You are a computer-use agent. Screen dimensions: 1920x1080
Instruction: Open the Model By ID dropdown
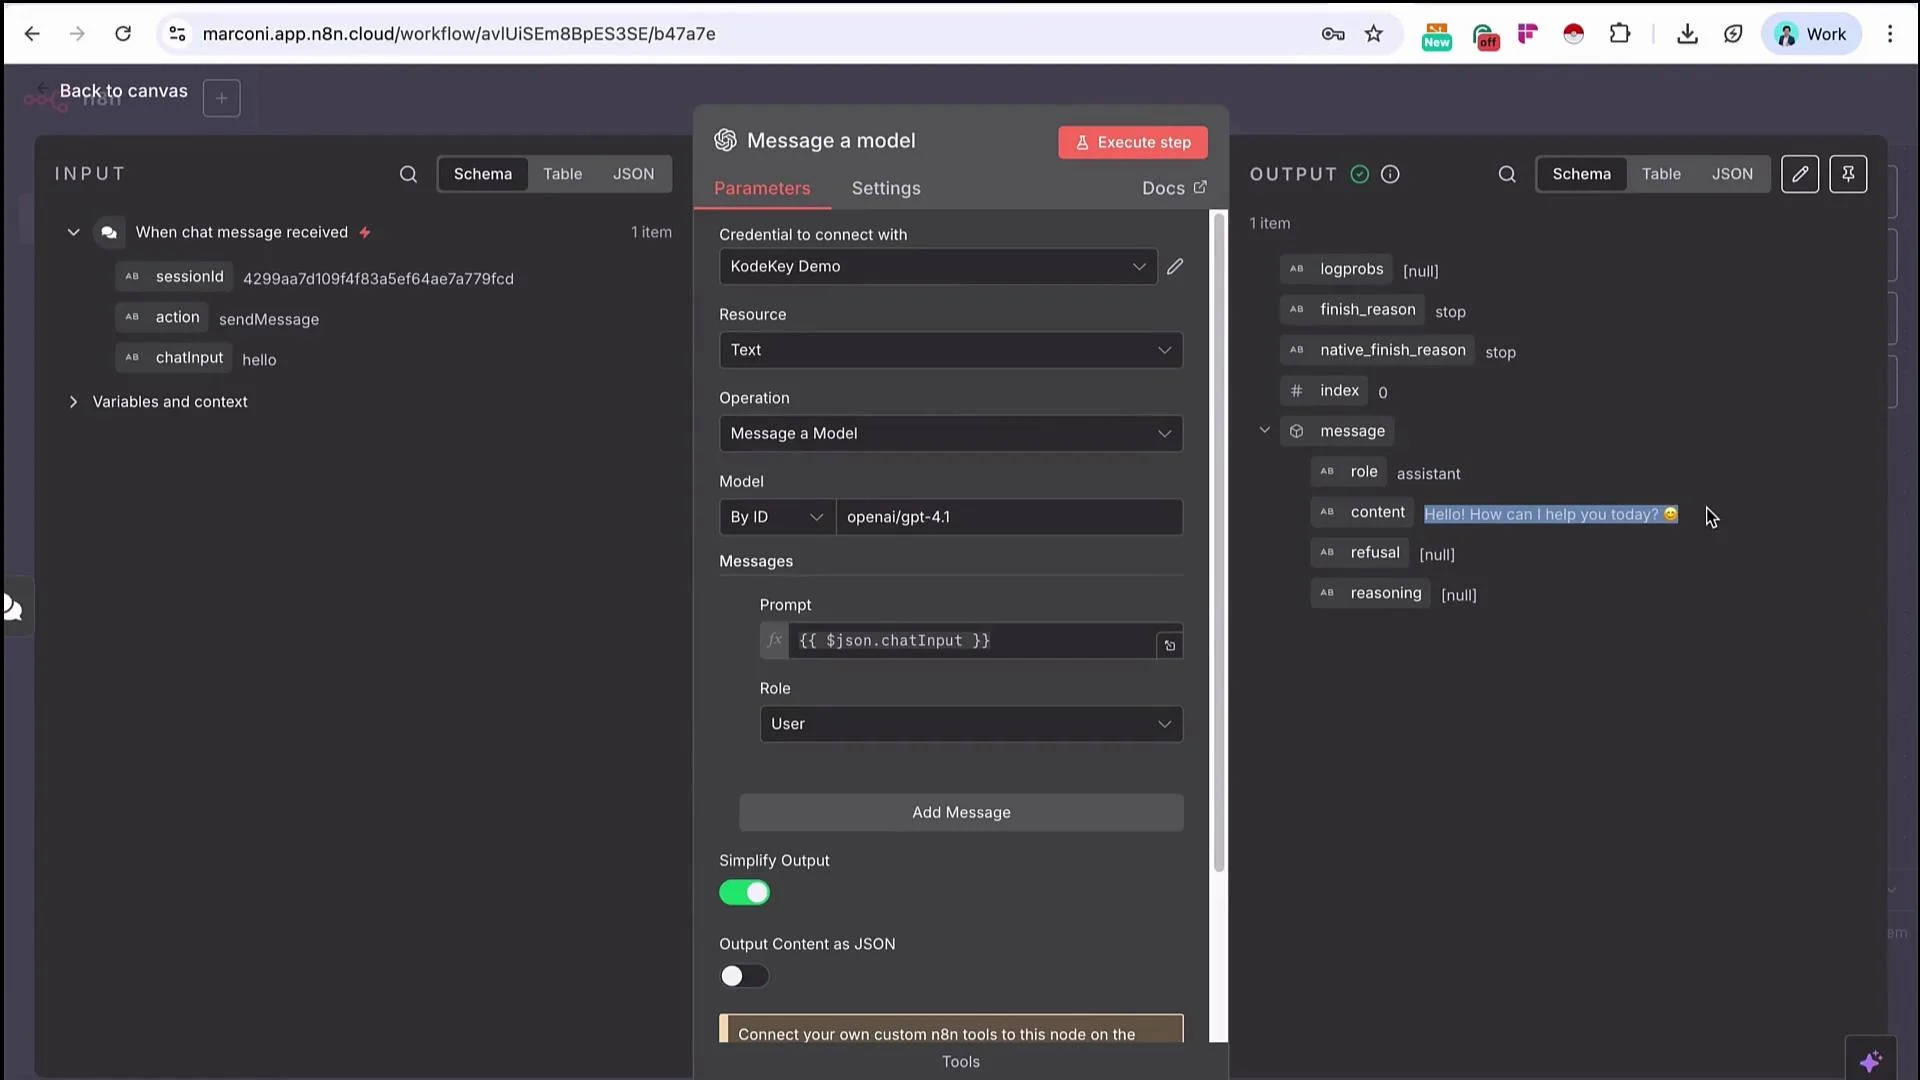click(x=777, y=517)
